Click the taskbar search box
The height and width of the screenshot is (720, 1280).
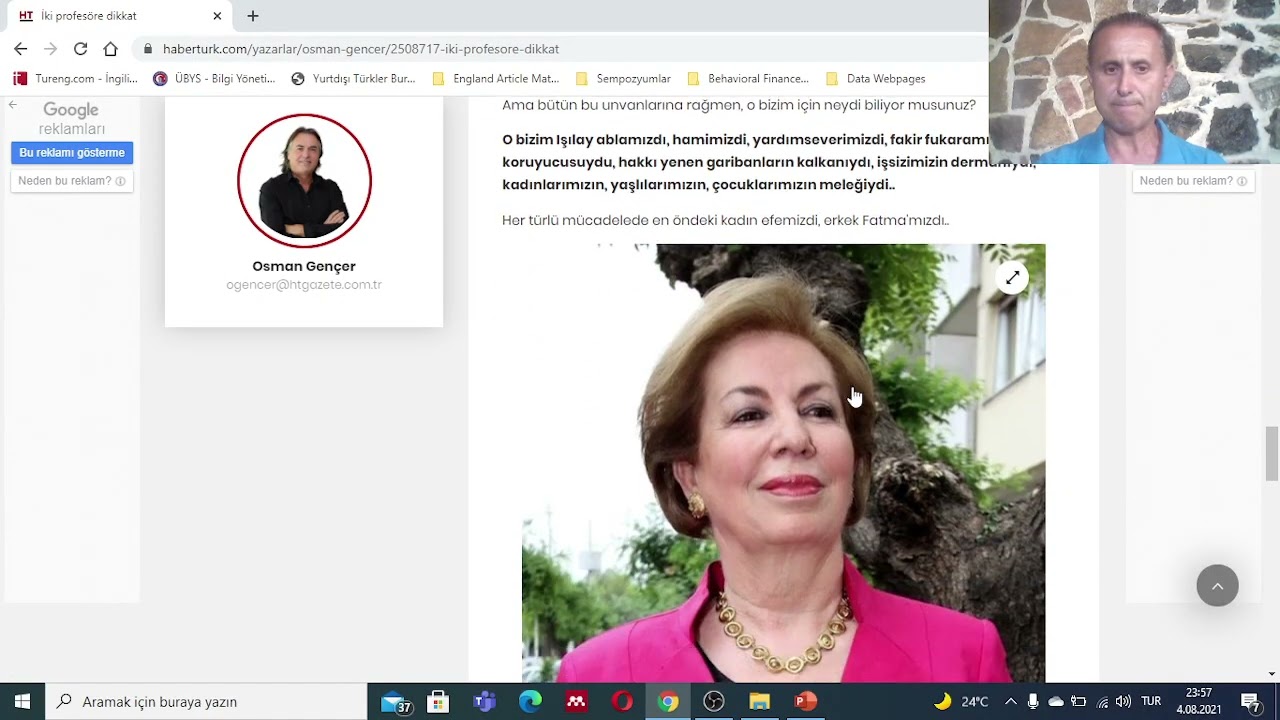tap(206, 702)
